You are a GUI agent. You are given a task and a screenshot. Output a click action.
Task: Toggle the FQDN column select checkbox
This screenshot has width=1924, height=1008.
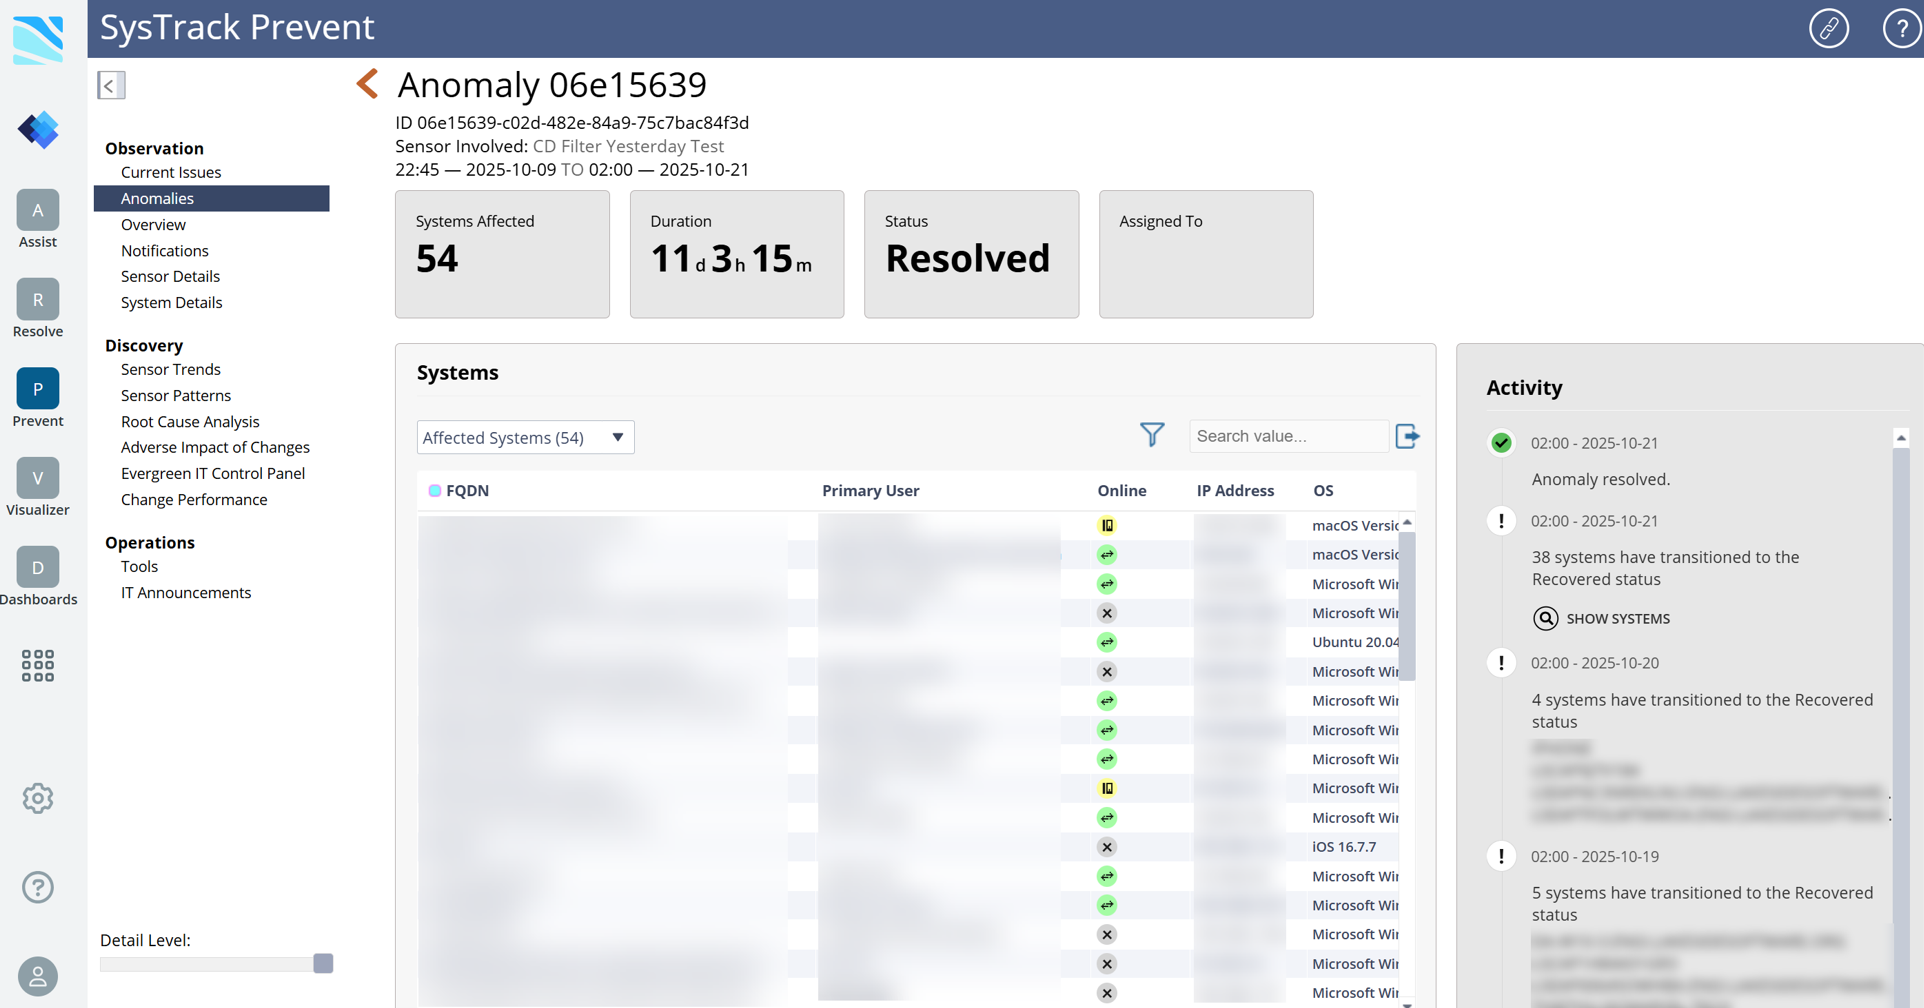point(435,491)
